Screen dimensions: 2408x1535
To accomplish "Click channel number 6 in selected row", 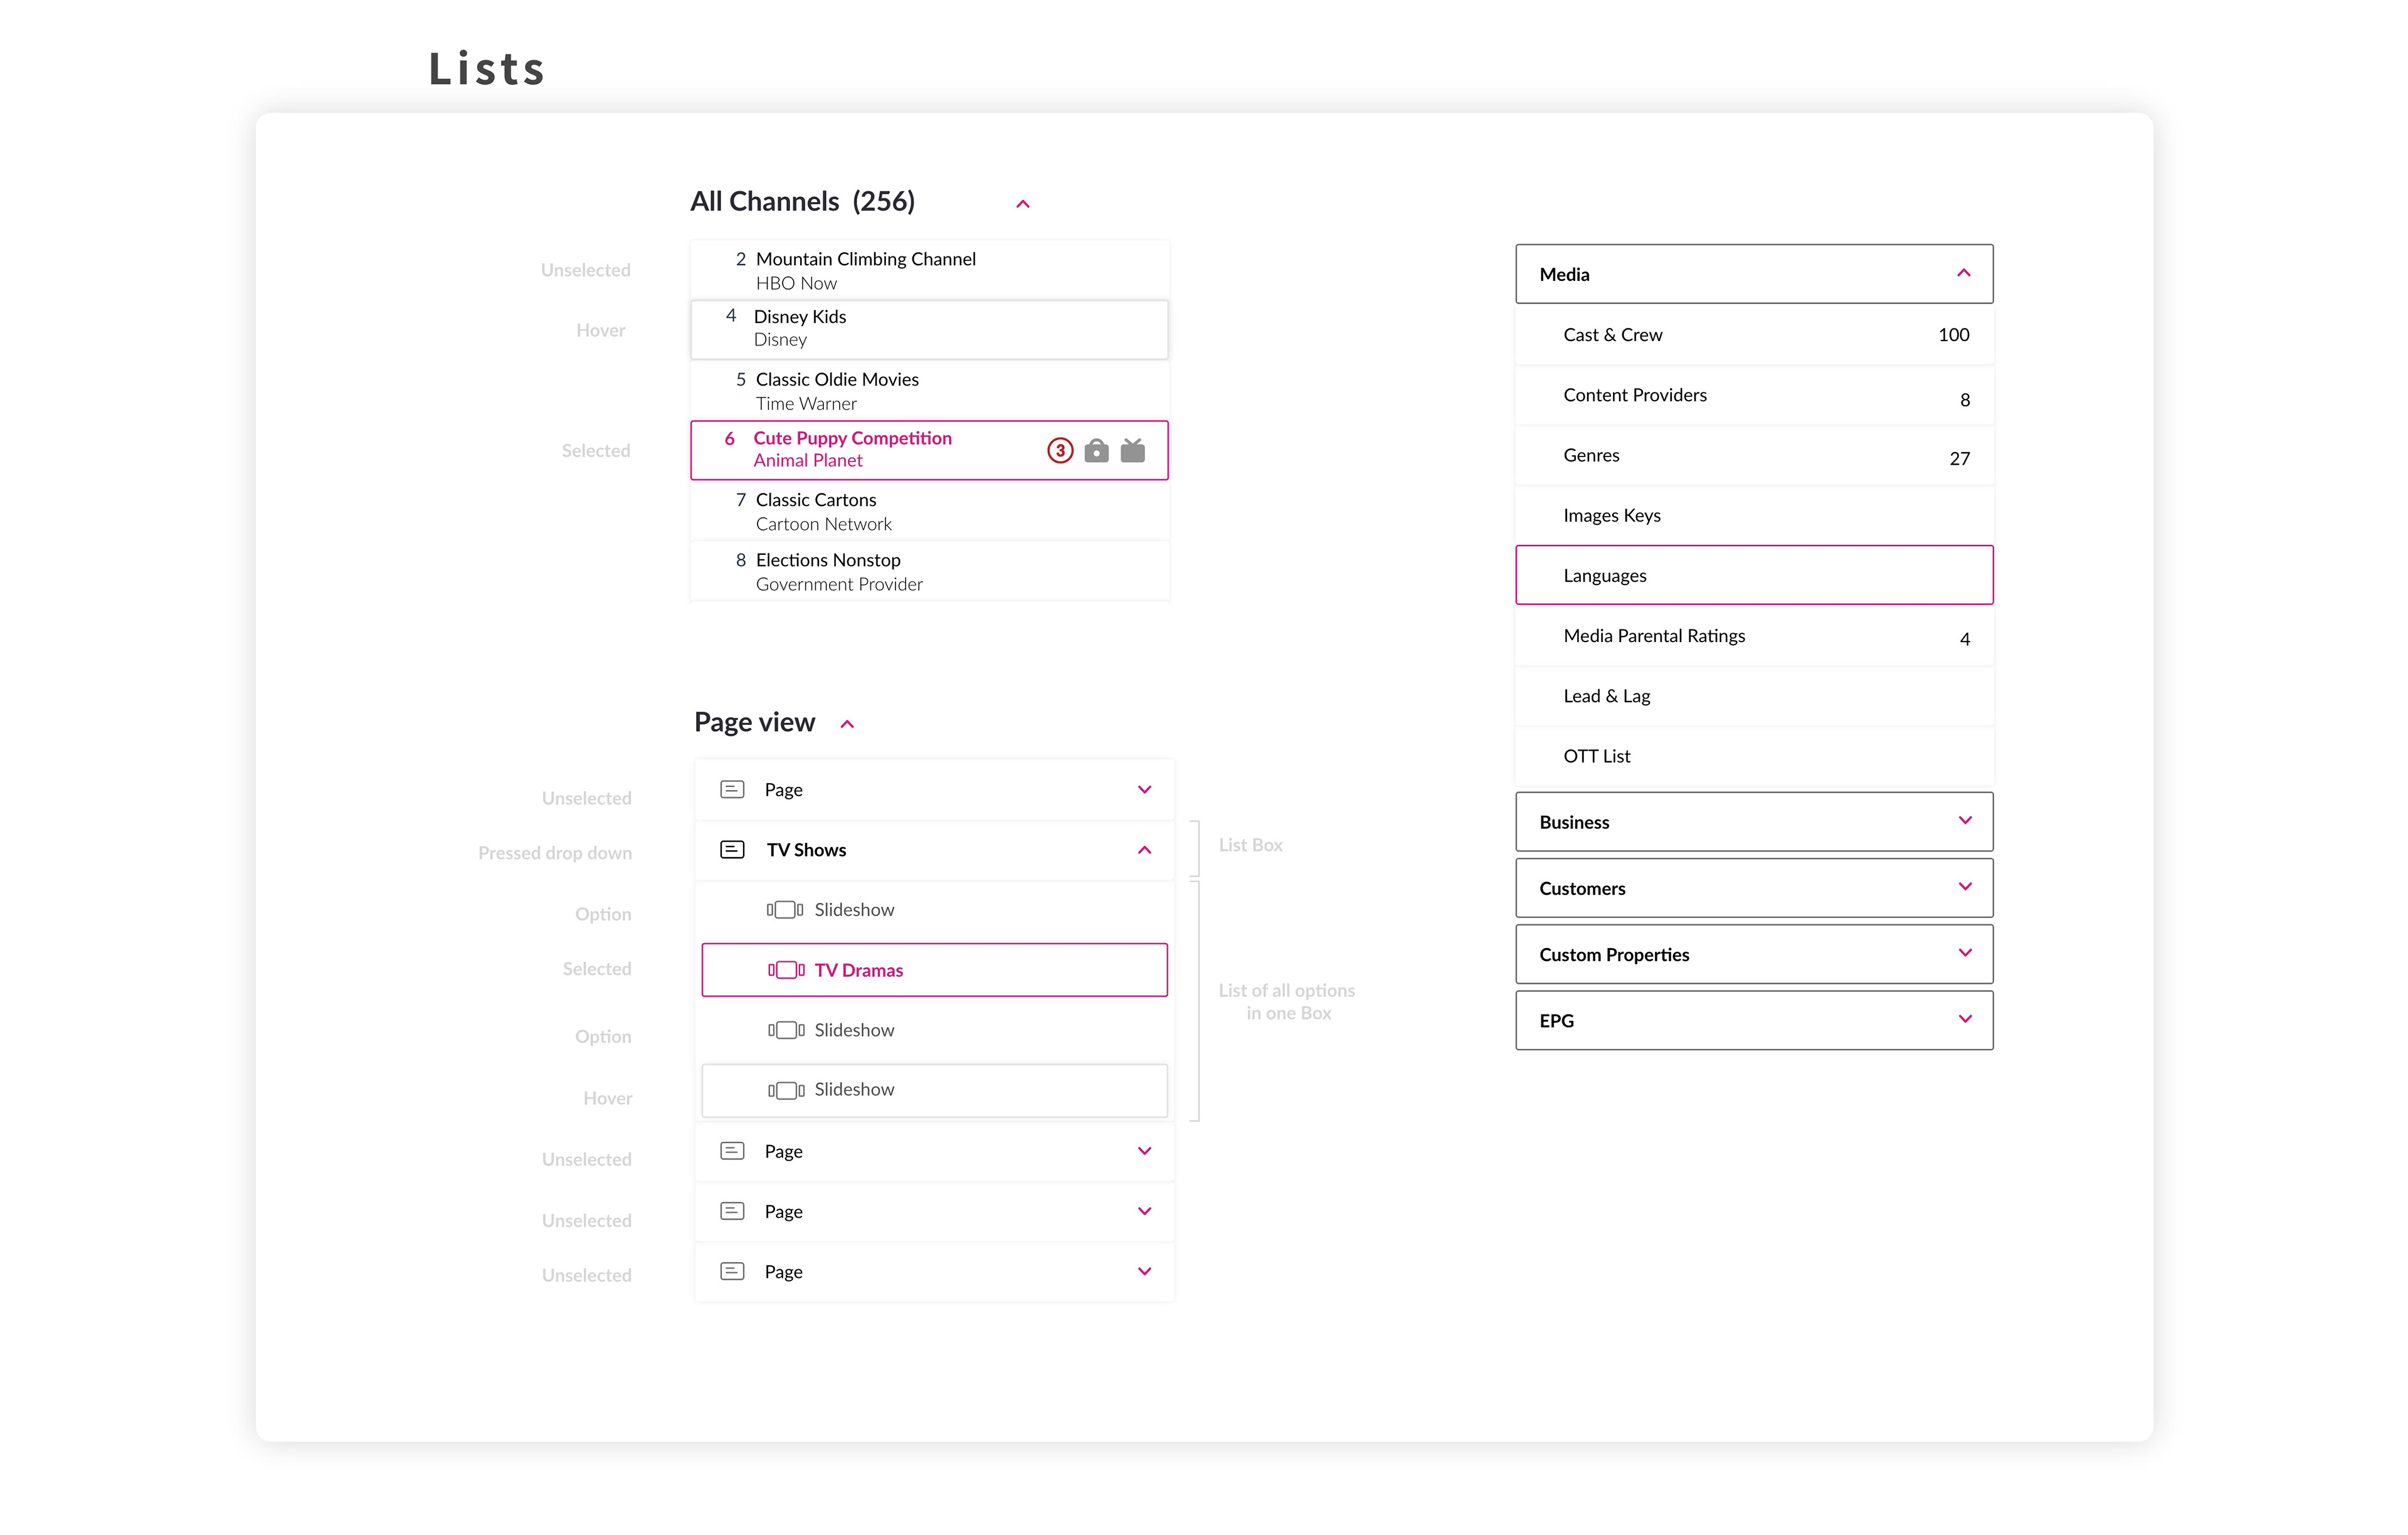I will 730,438.
